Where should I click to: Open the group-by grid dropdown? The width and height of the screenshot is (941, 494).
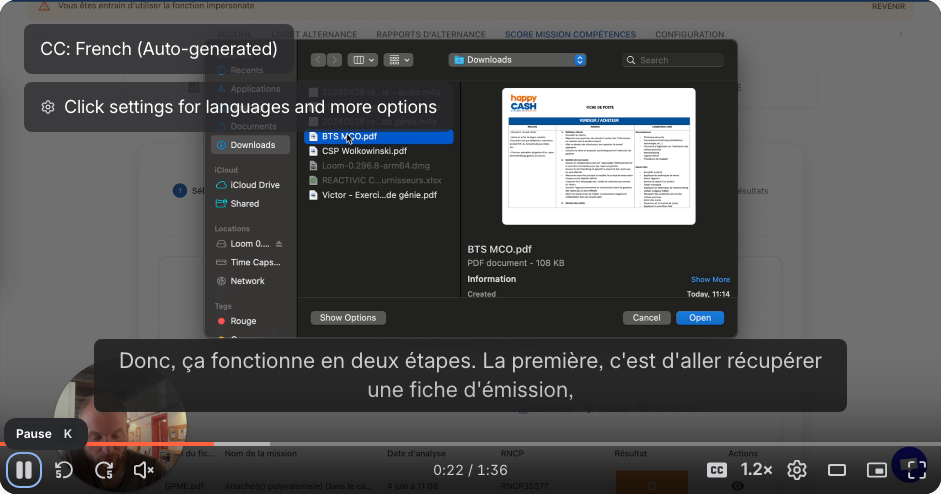click(398, 60)
